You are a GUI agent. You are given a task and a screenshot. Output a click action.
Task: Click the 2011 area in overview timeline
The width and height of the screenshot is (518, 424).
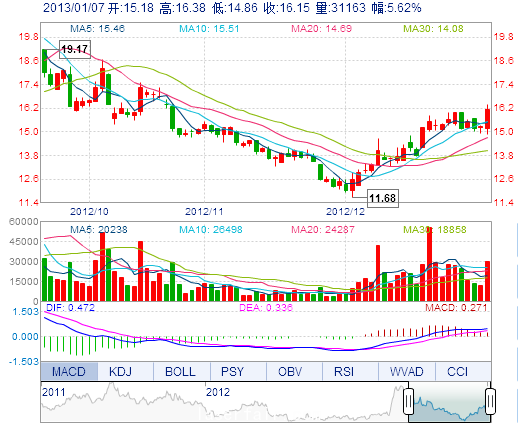coord(54,392)
